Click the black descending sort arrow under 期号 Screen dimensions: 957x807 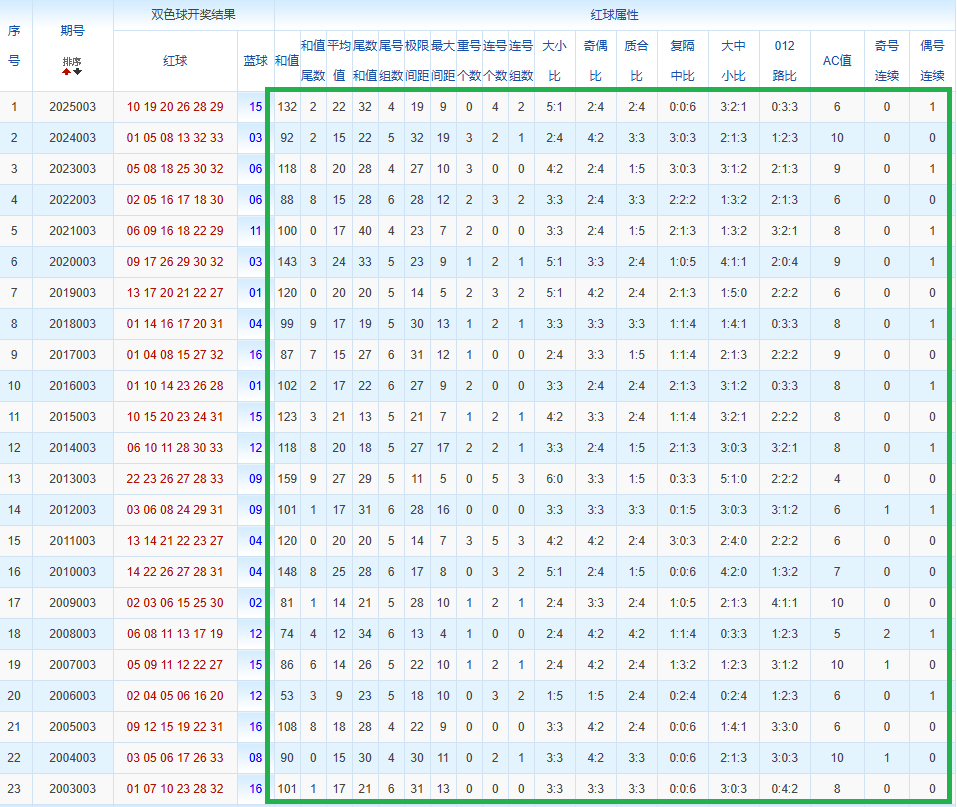click(x=78, y=72)
